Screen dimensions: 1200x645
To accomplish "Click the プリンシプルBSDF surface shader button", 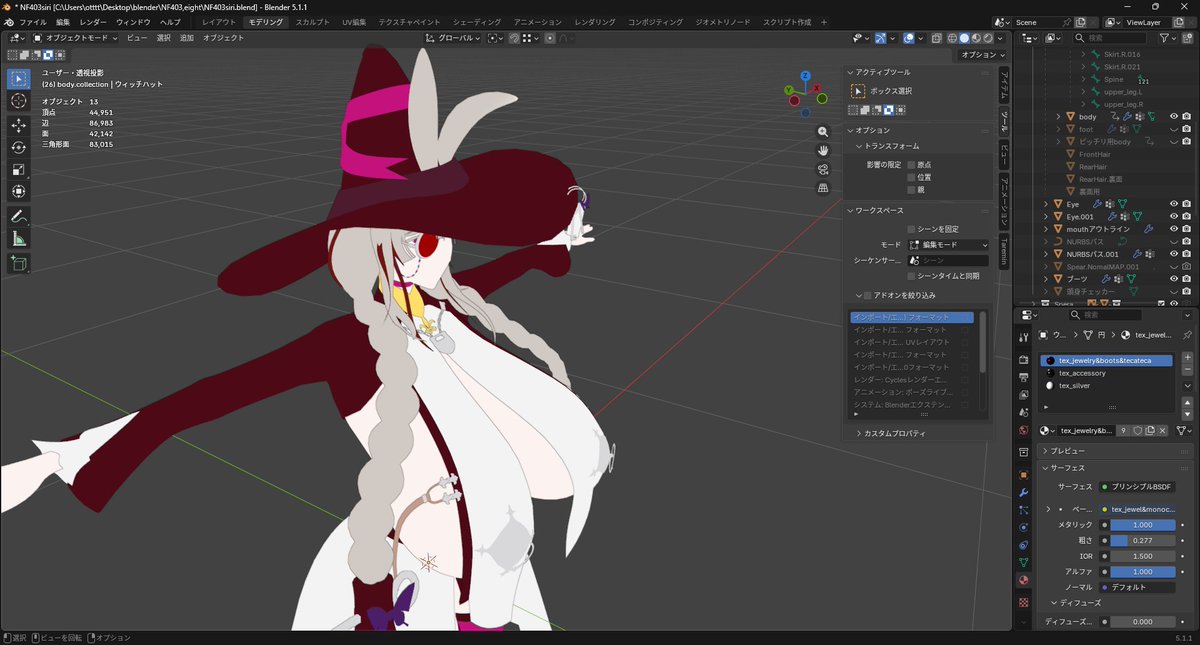I will (x=1139, y=487).
